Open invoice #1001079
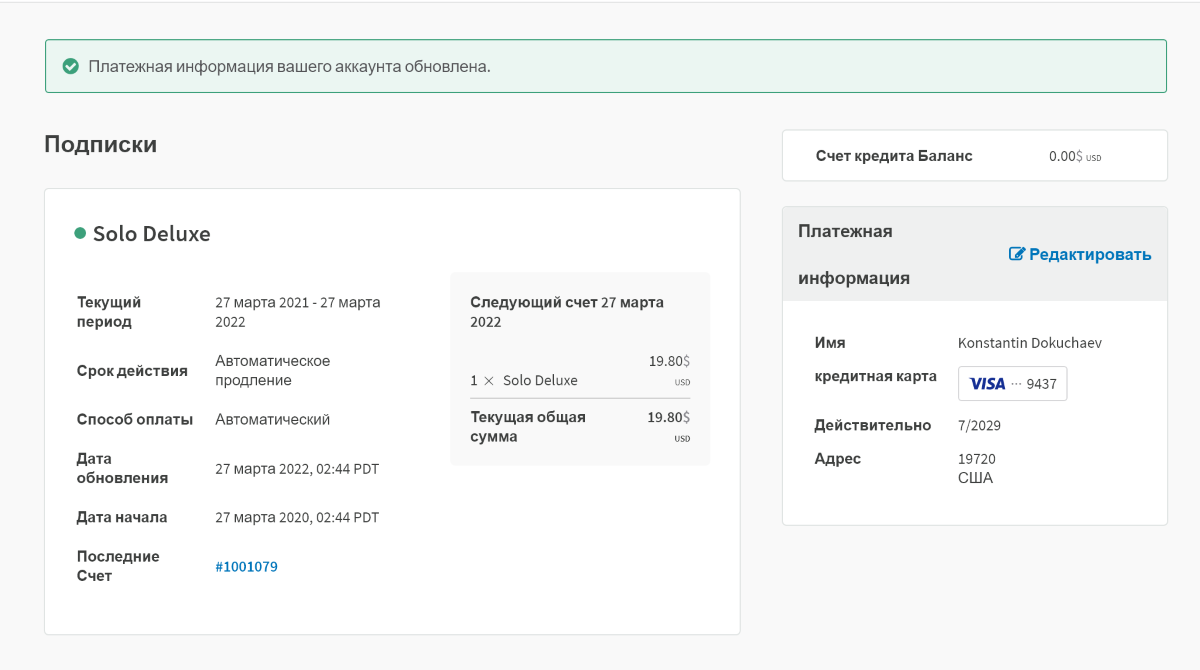The height and width of the screenshot is (670, 1200). (246, 565)
